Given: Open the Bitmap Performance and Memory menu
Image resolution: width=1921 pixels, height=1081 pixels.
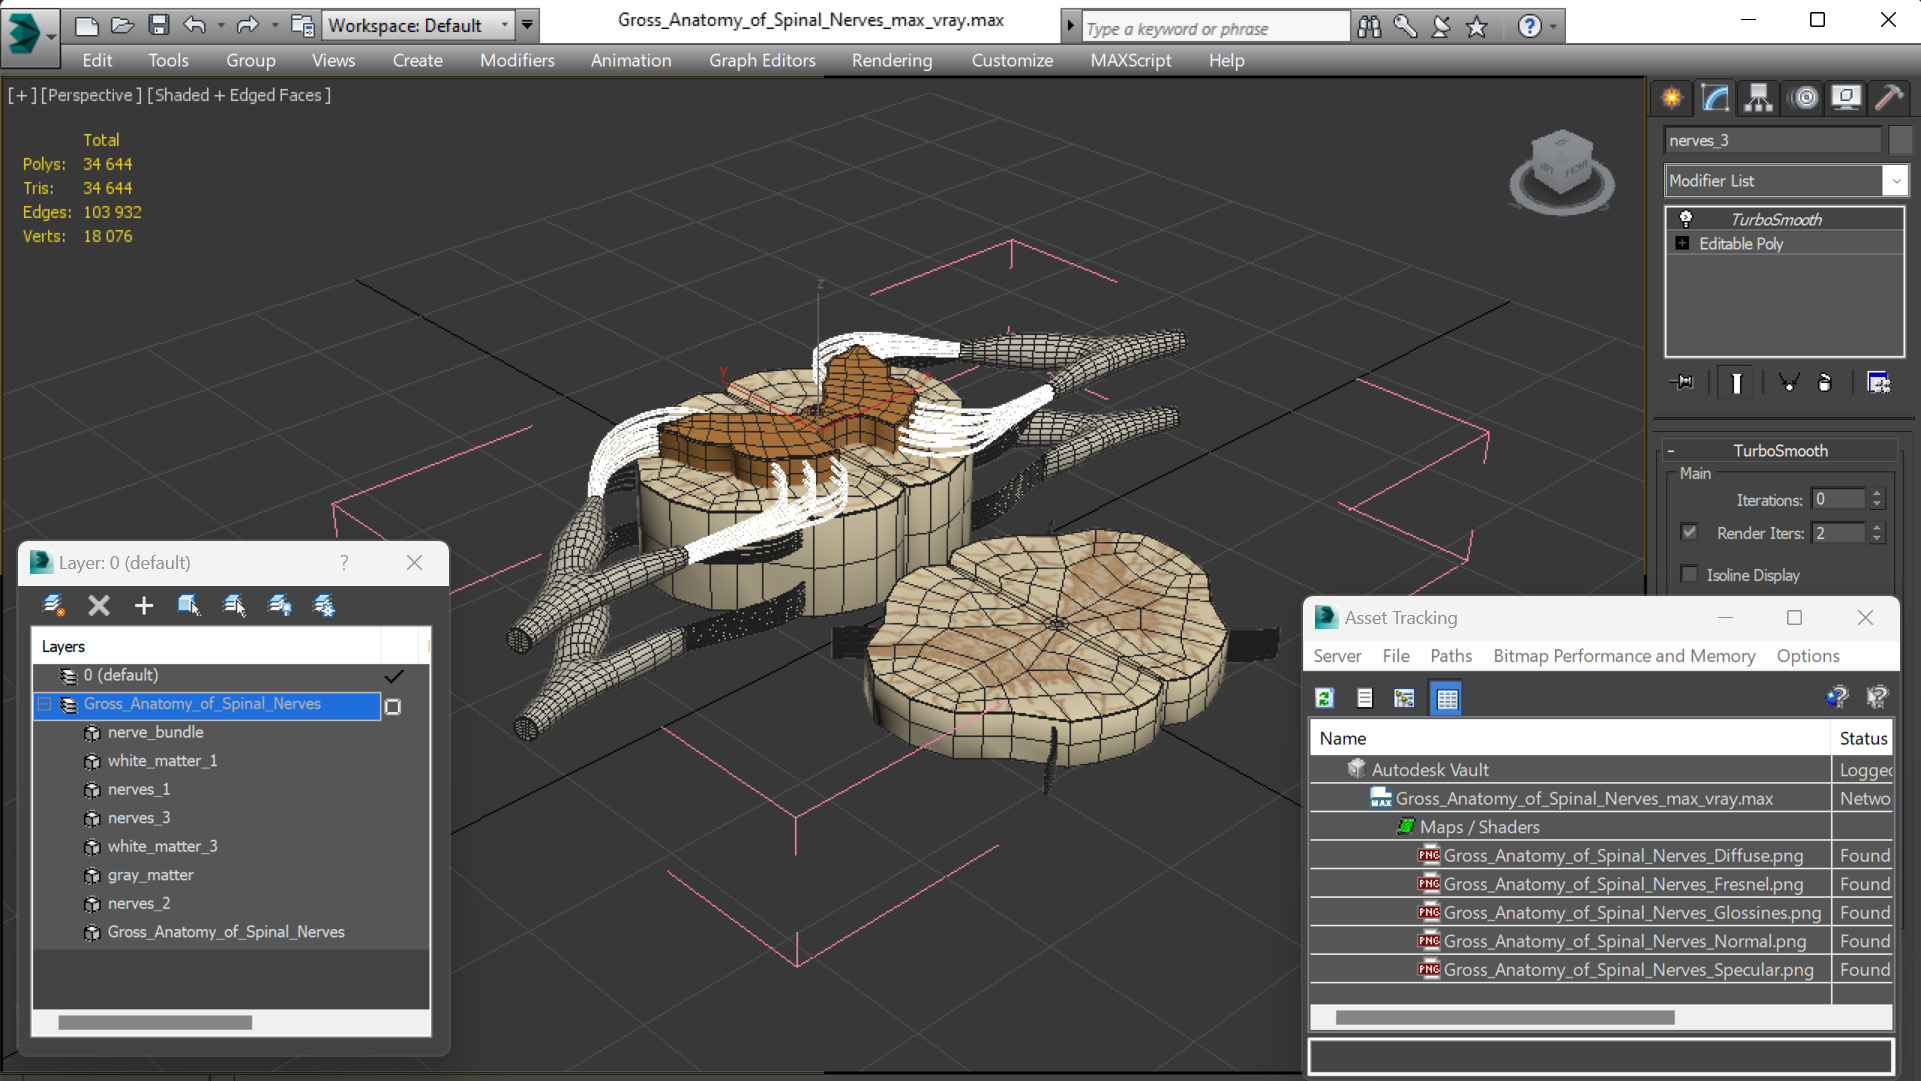Looking at the screenshot, I should click(1624, 656).
